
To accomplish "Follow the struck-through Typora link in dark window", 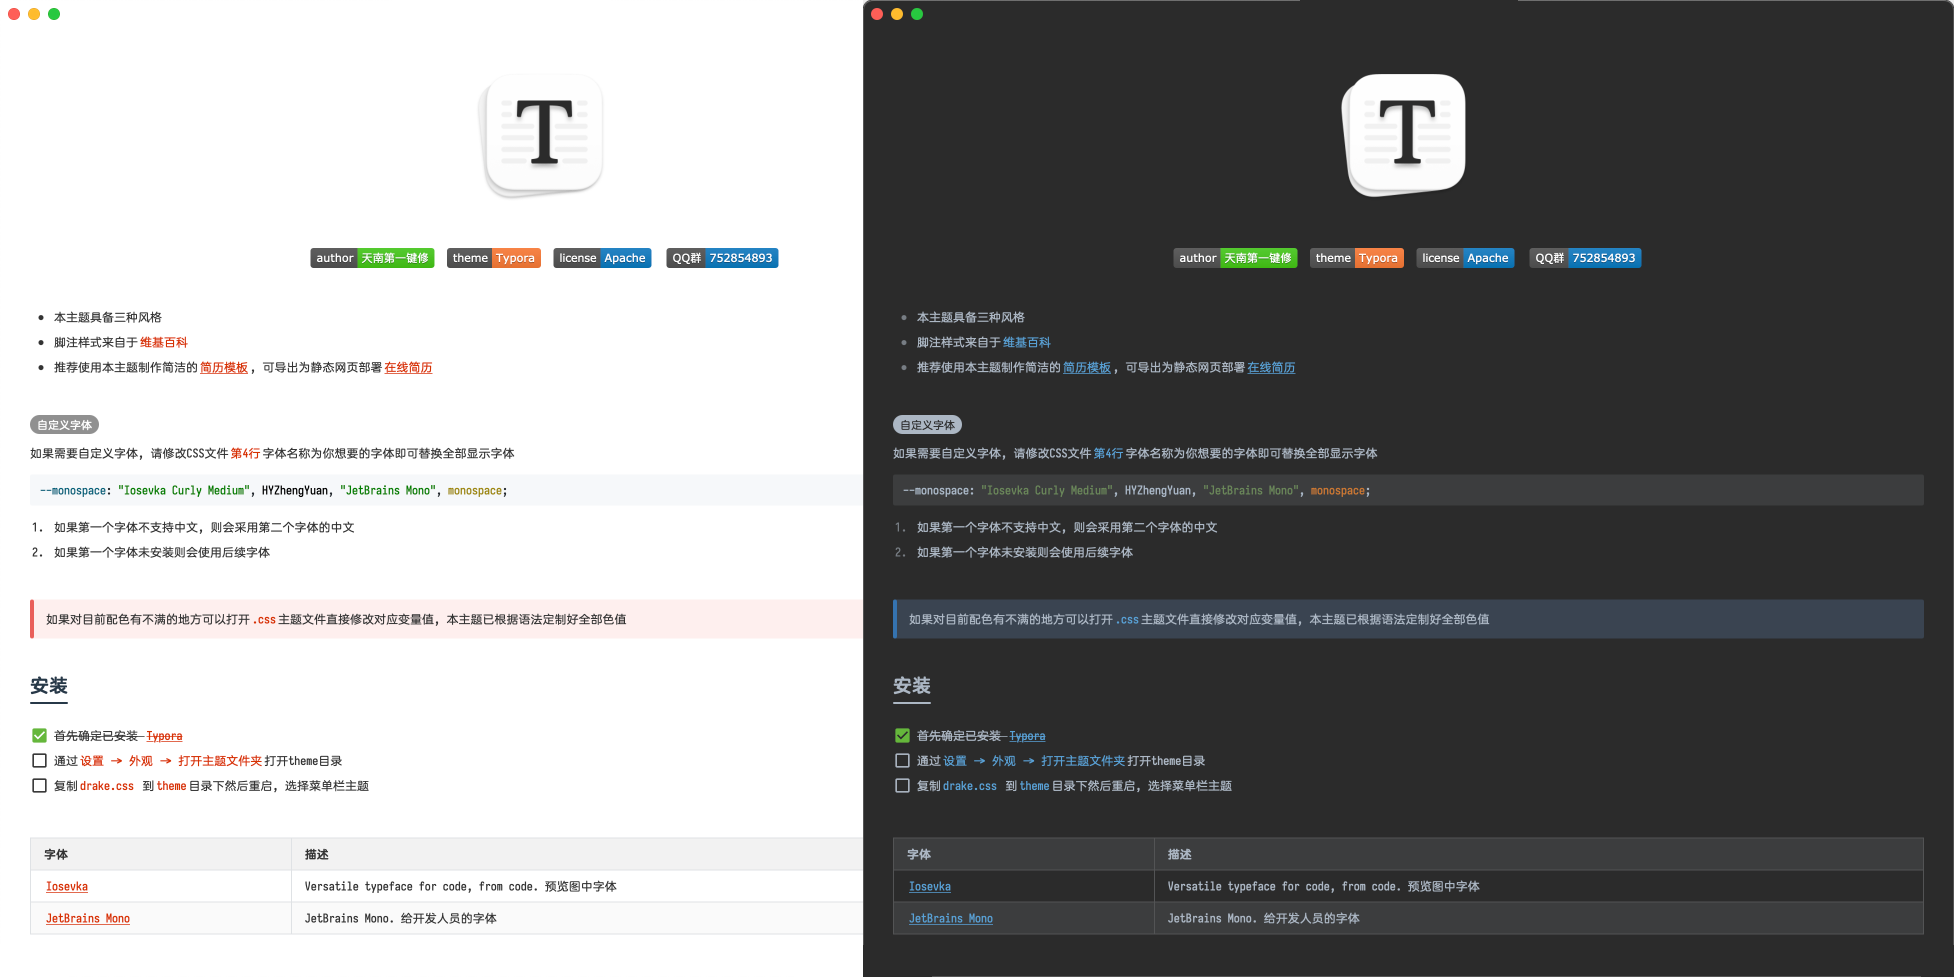I will [x=1028, y=736].
